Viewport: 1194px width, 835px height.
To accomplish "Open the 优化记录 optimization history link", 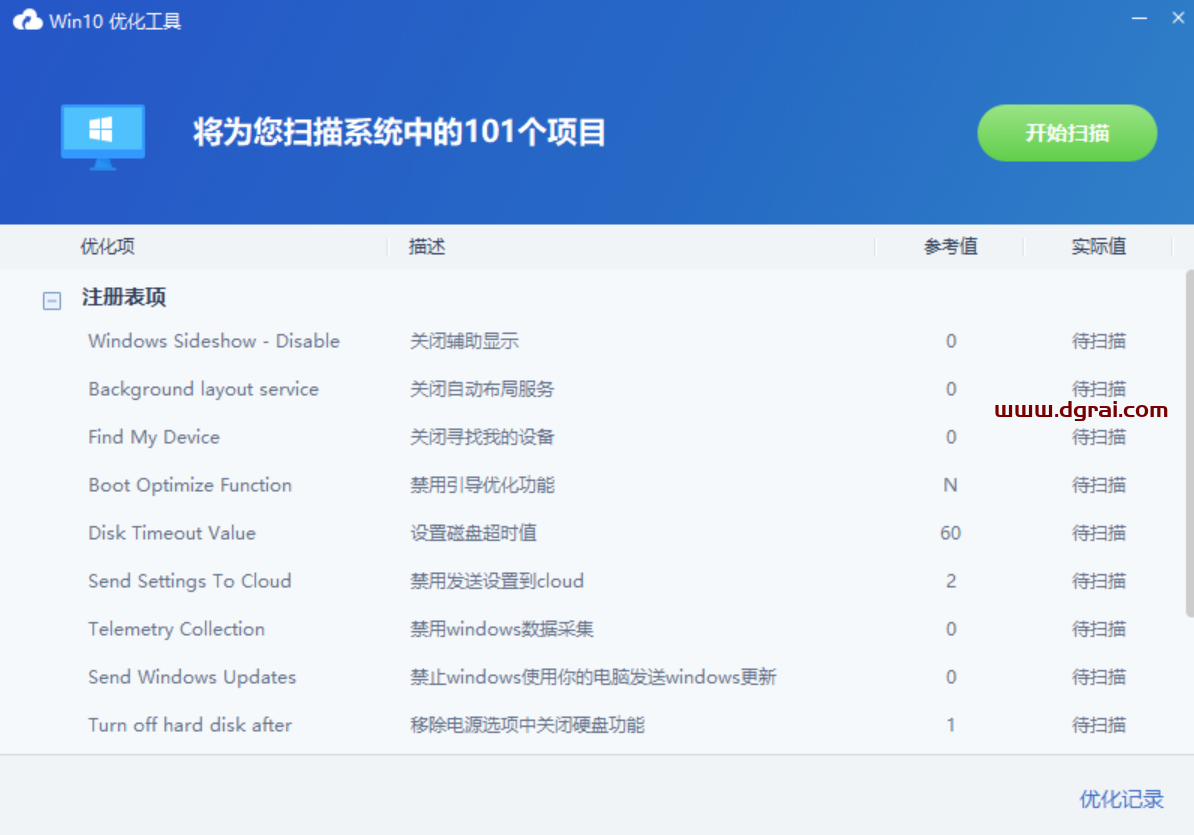I will click(x=1121, y=799).
